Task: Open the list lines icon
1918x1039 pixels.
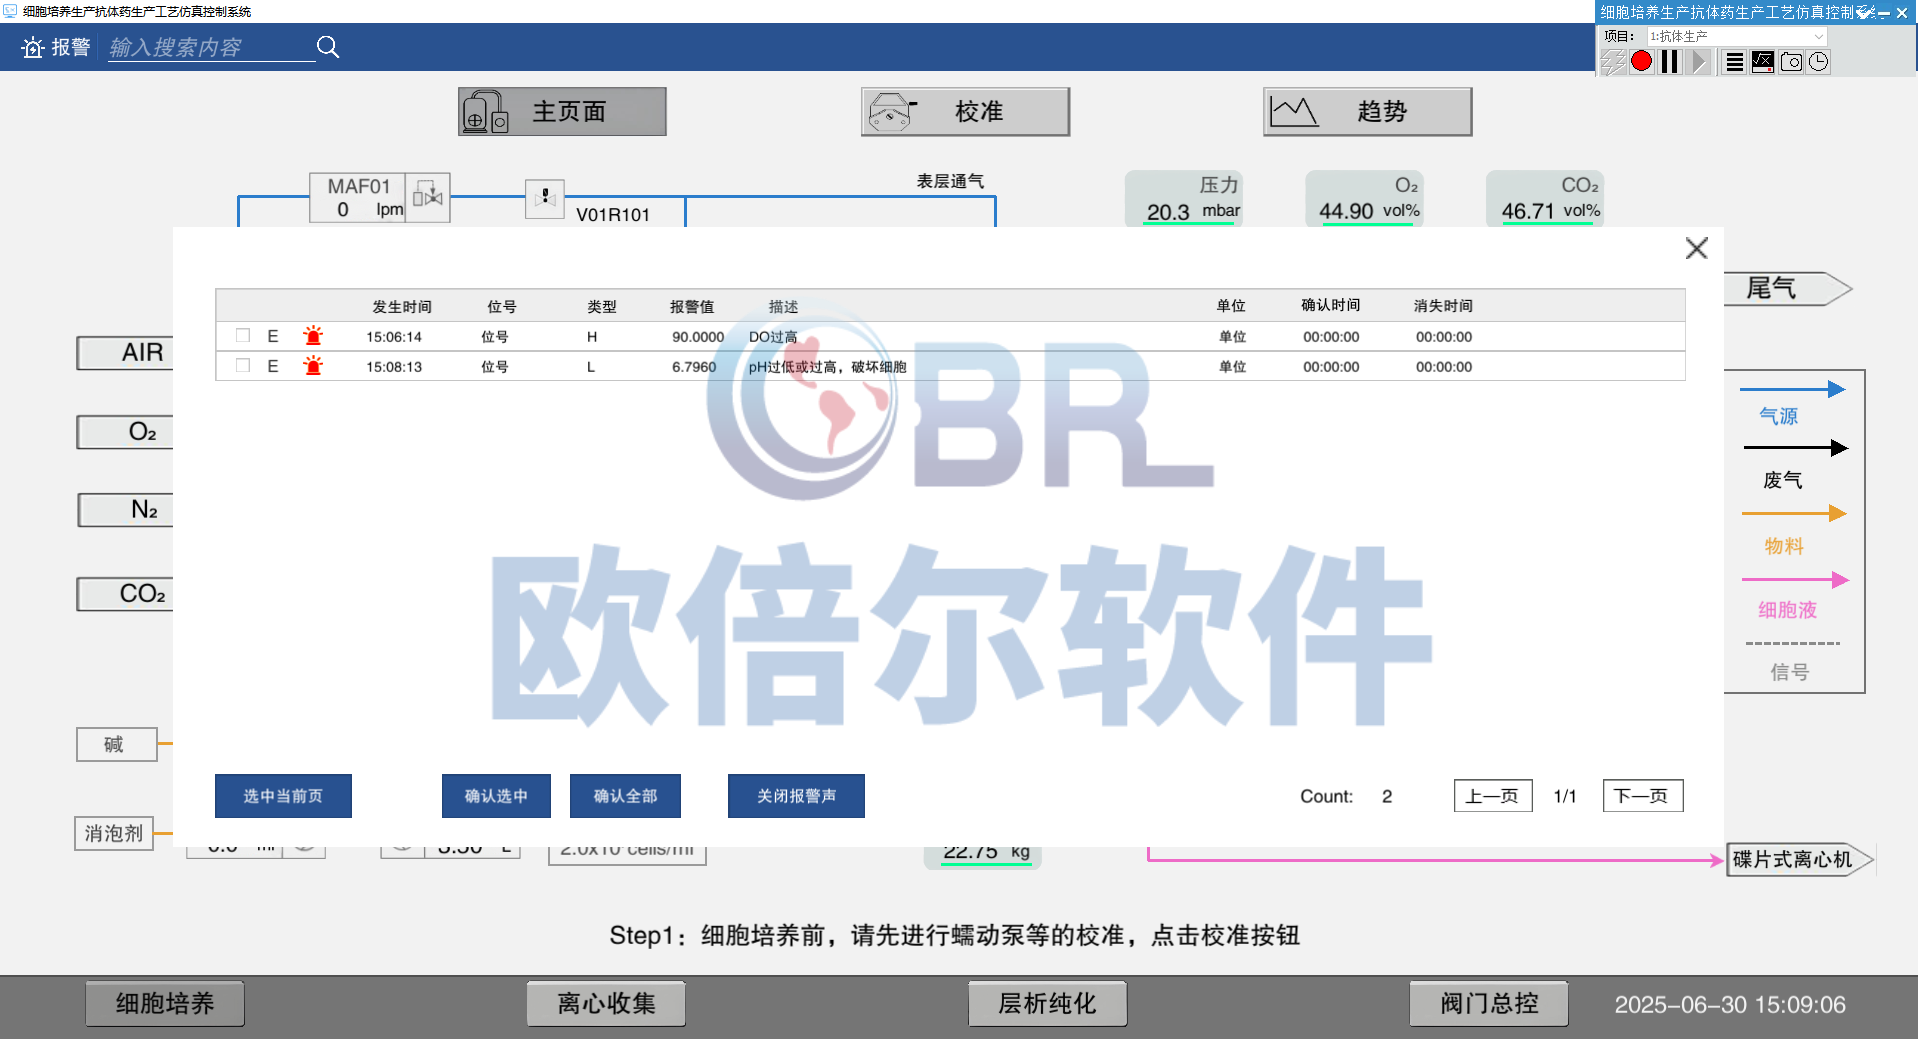Action: point(1735,62)
